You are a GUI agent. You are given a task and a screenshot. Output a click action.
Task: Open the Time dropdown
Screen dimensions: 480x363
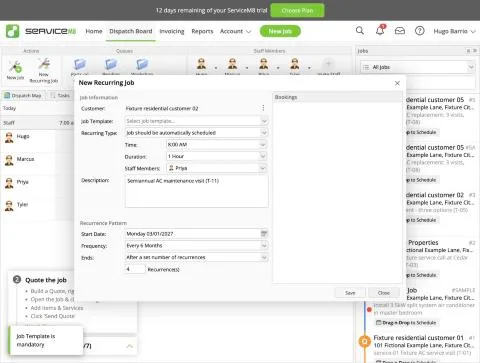[263, 145]
